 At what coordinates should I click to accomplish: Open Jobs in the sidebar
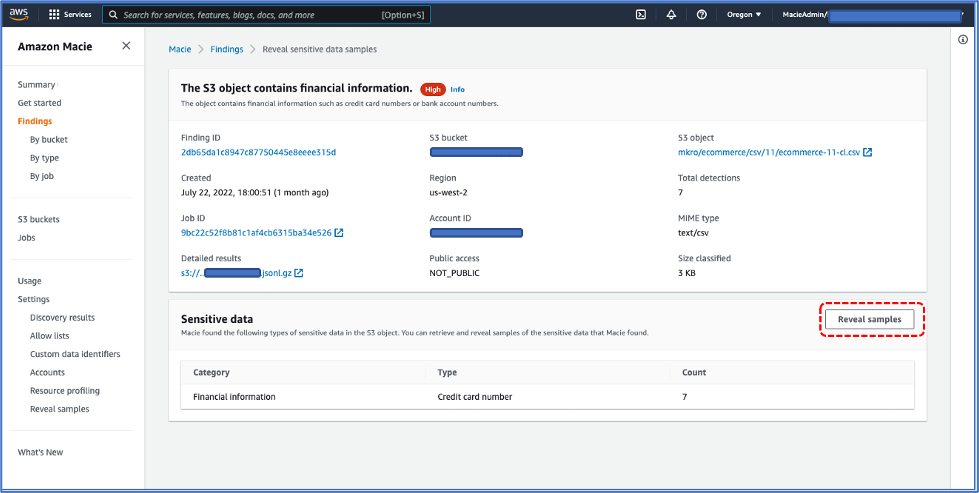pyautogui.click(x=26, y=238)
